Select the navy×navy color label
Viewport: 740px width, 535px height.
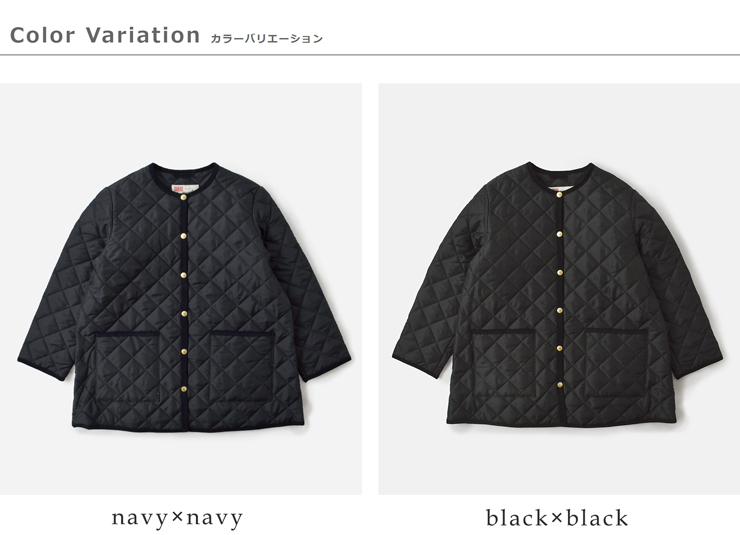coord(177,518)
